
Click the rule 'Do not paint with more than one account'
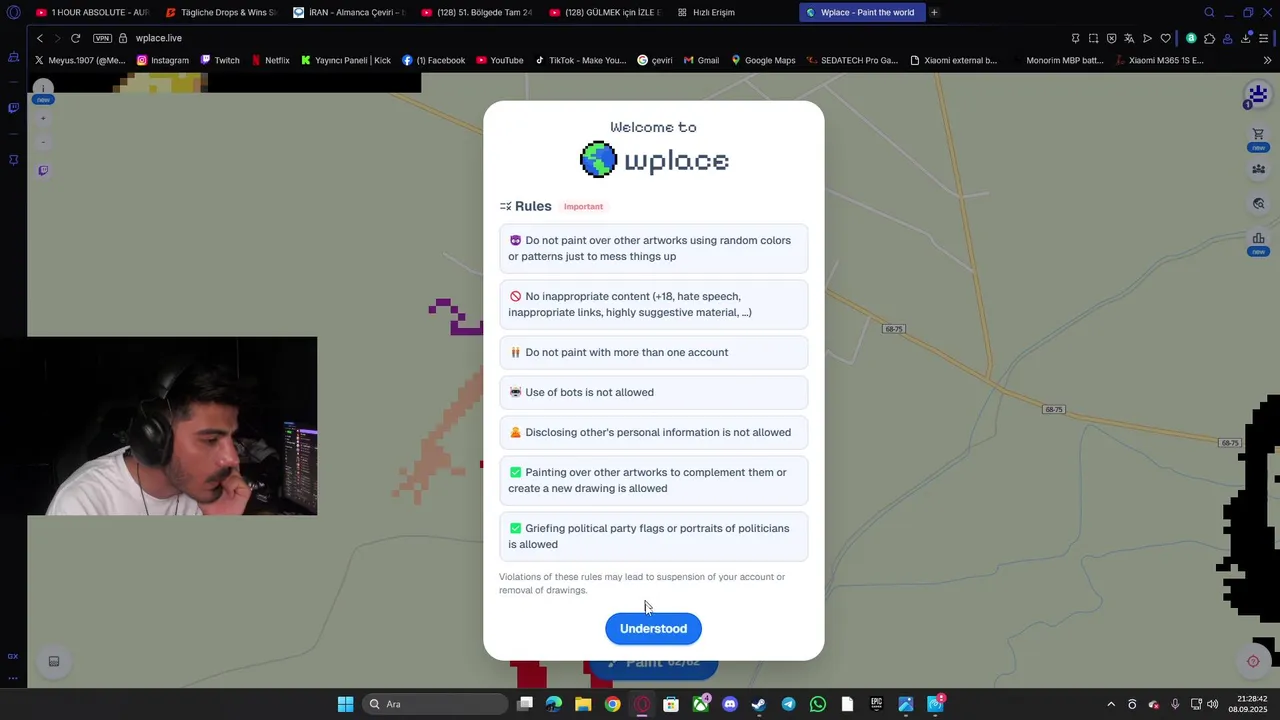pos(653,352)
